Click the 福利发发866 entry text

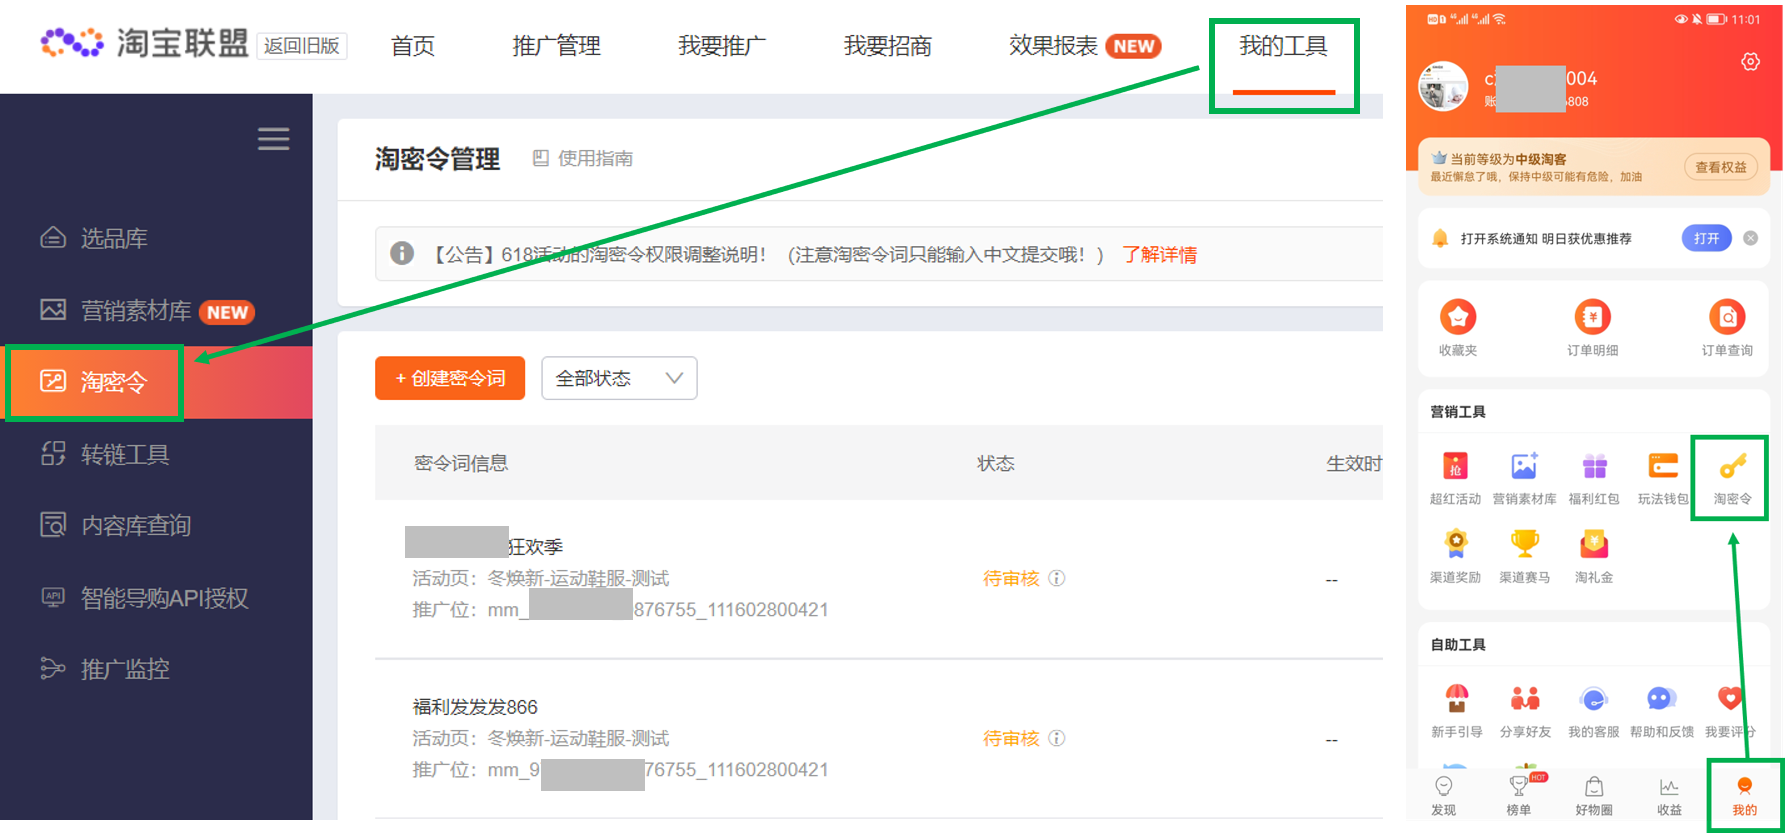(x=475, y=707)
